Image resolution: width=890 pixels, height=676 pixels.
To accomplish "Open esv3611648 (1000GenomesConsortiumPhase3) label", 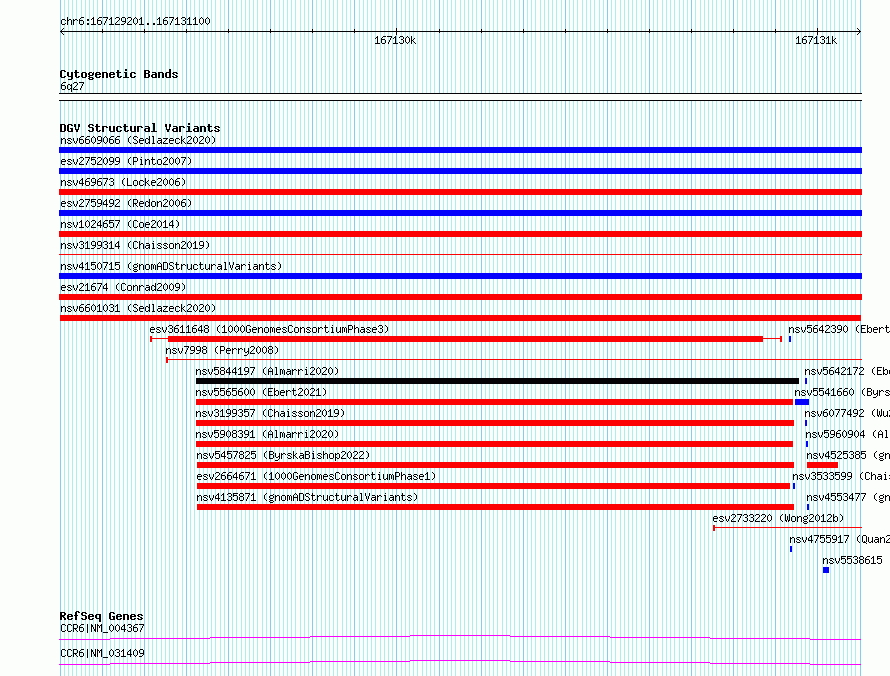I will tap(269, 329).
